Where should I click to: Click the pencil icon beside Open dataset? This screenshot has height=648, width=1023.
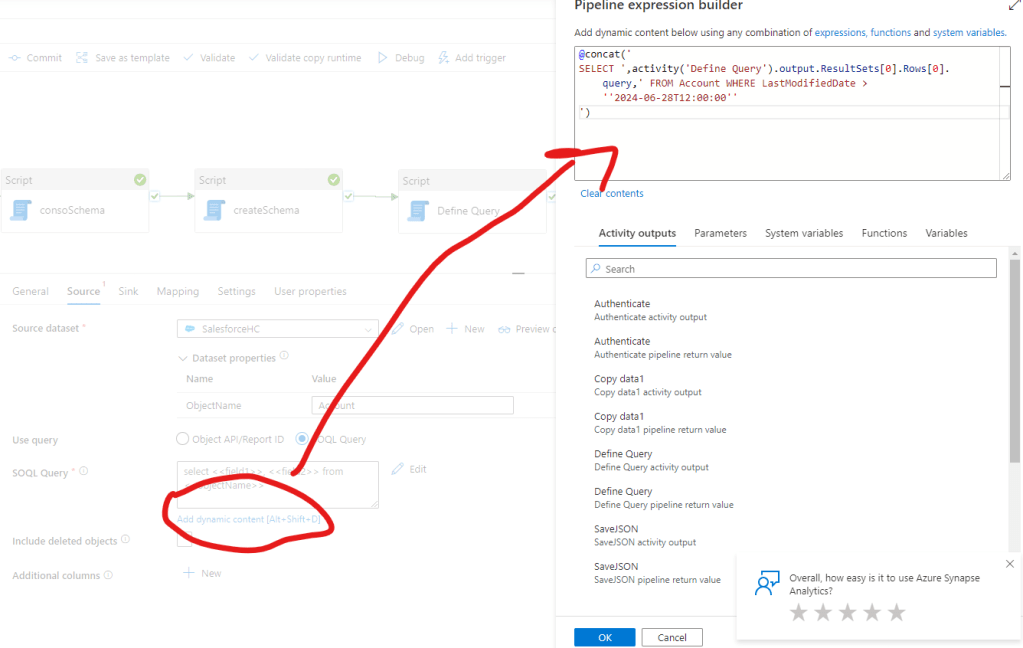click(397, 329)
